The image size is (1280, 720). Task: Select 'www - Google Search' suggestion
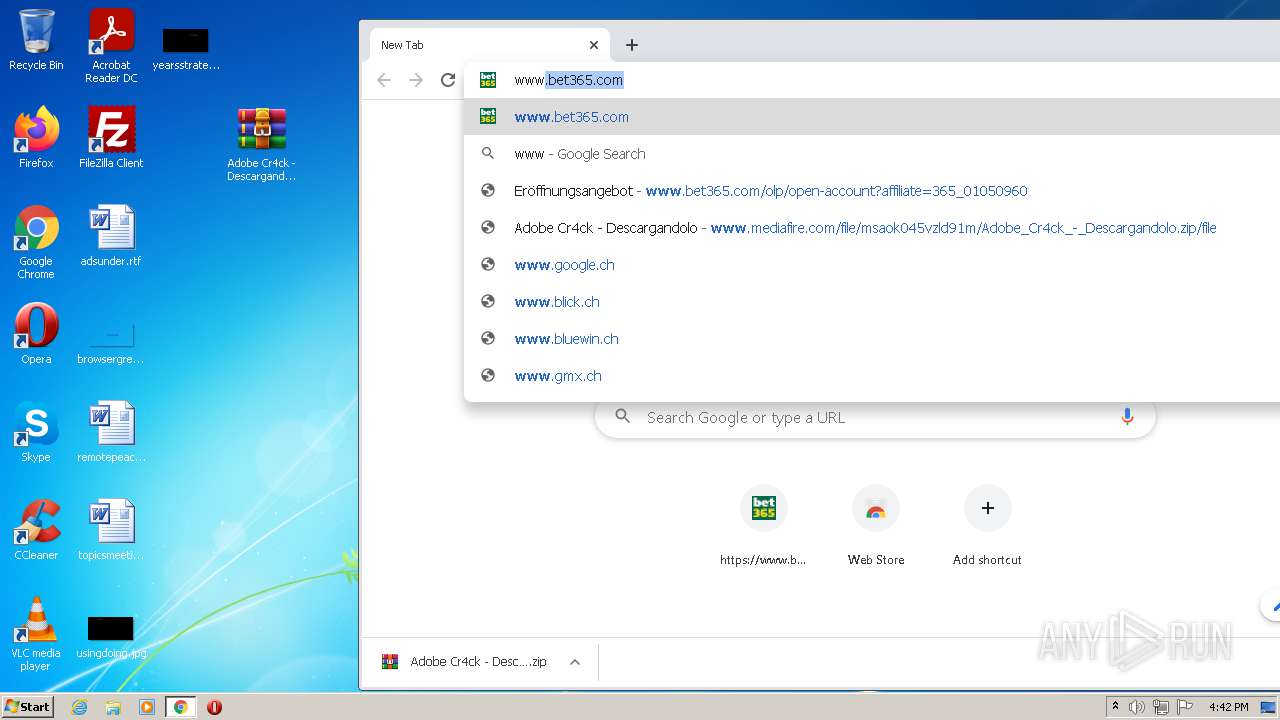(872, 154)
